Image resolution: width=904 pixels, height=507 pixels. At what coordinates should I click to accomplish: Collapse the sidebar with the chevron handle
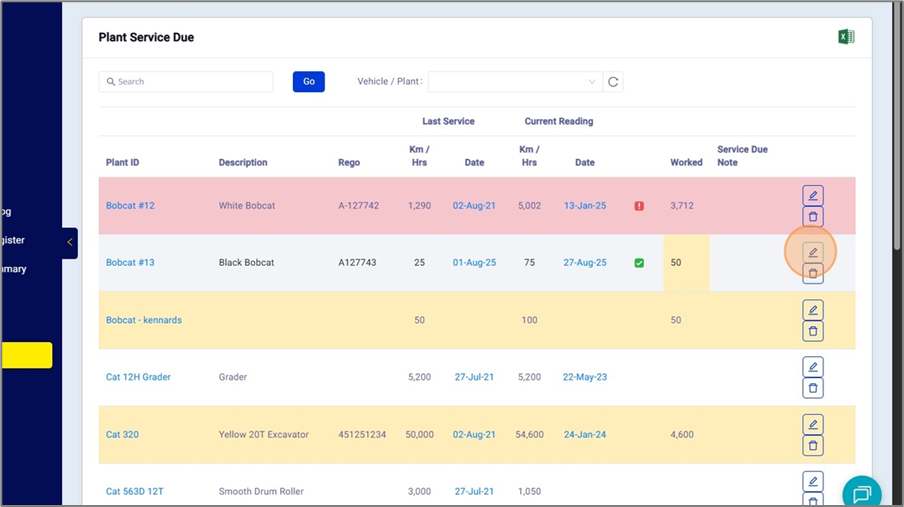(69, 242)
